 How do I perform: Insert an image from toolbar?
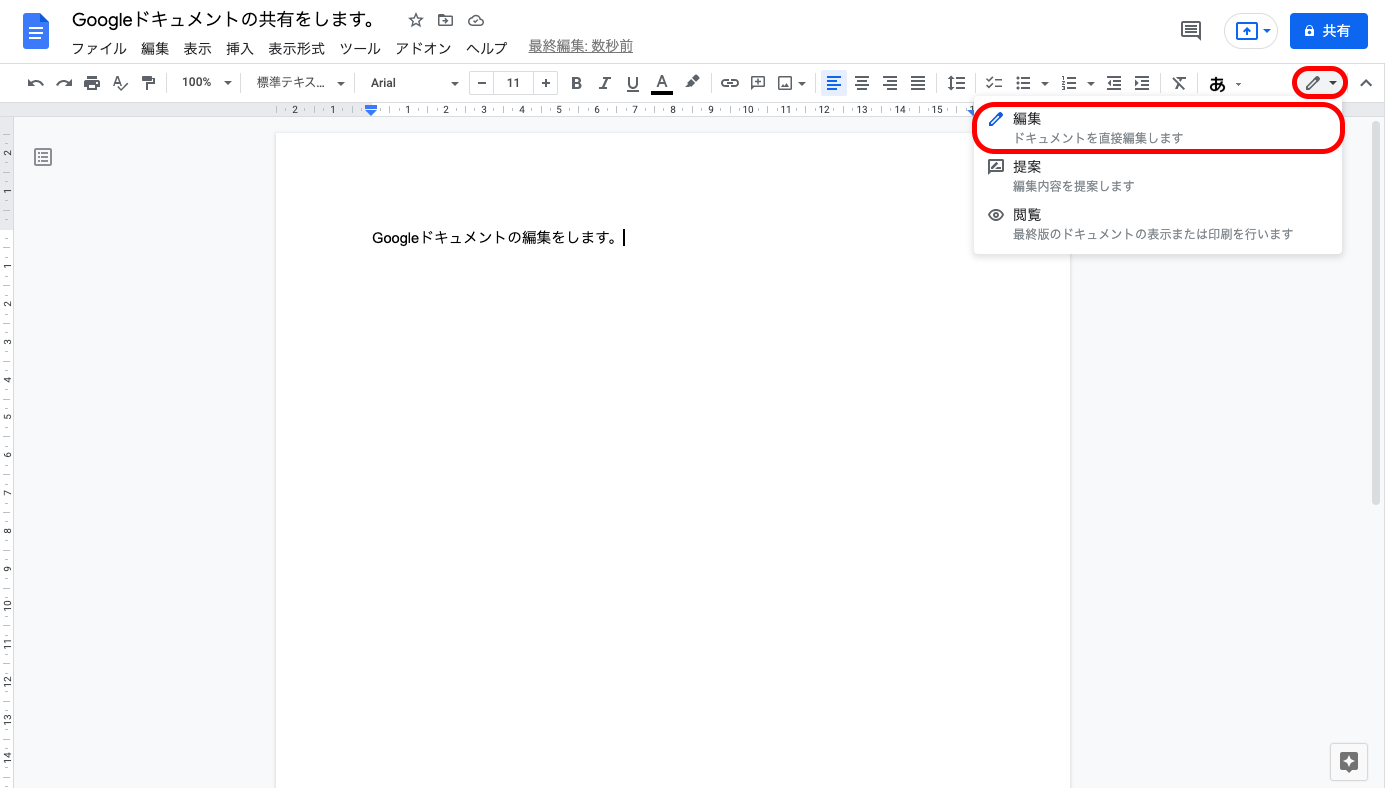tap(785, 83)
